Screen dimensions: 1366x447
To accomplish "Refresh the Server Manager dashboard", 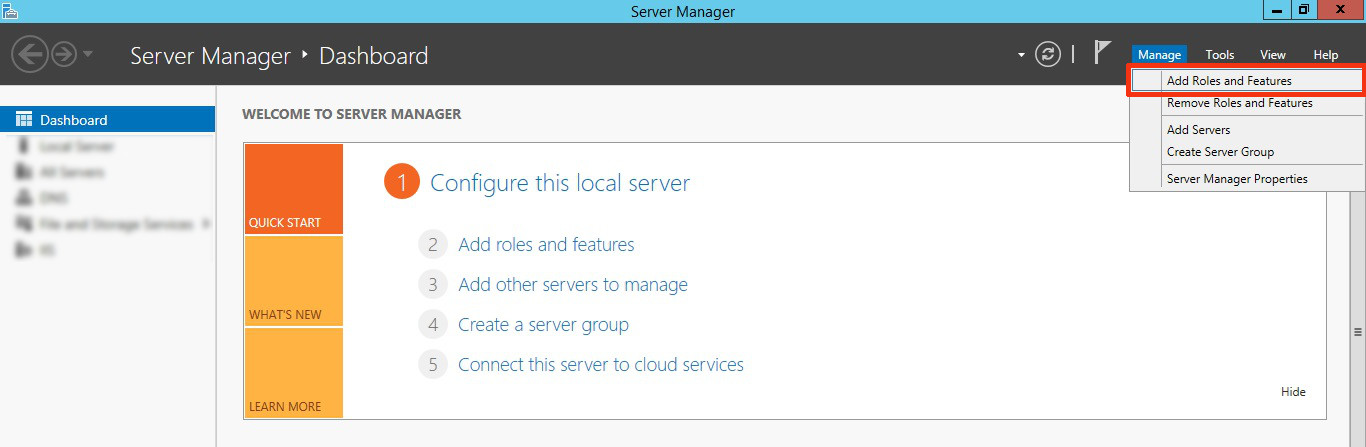I will (x=1047, y=55).
